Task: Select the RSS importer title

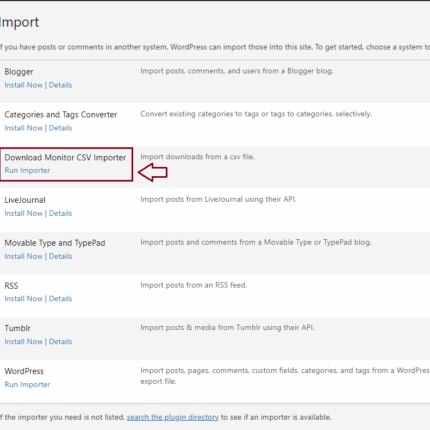Action: coord(11,286)
